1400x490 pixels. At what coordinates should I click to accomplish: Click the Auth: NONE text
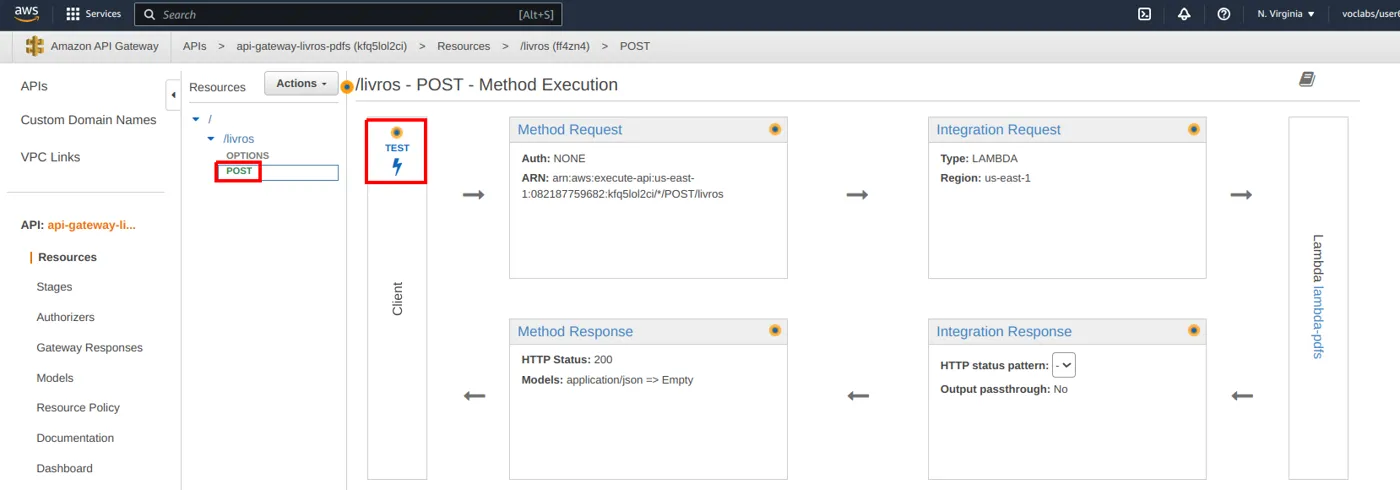(553, 159)
